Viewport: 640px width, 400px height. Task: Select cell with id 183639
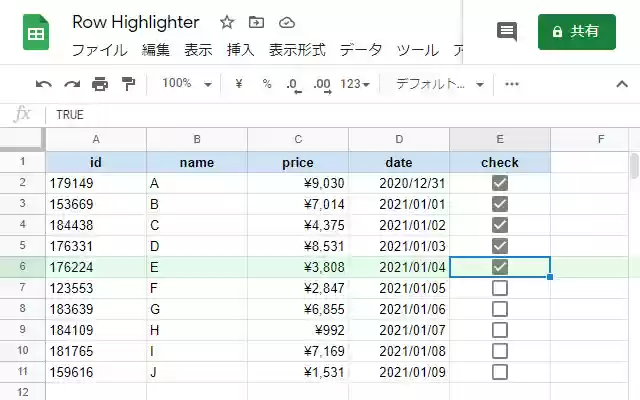[x=96, y=309]
